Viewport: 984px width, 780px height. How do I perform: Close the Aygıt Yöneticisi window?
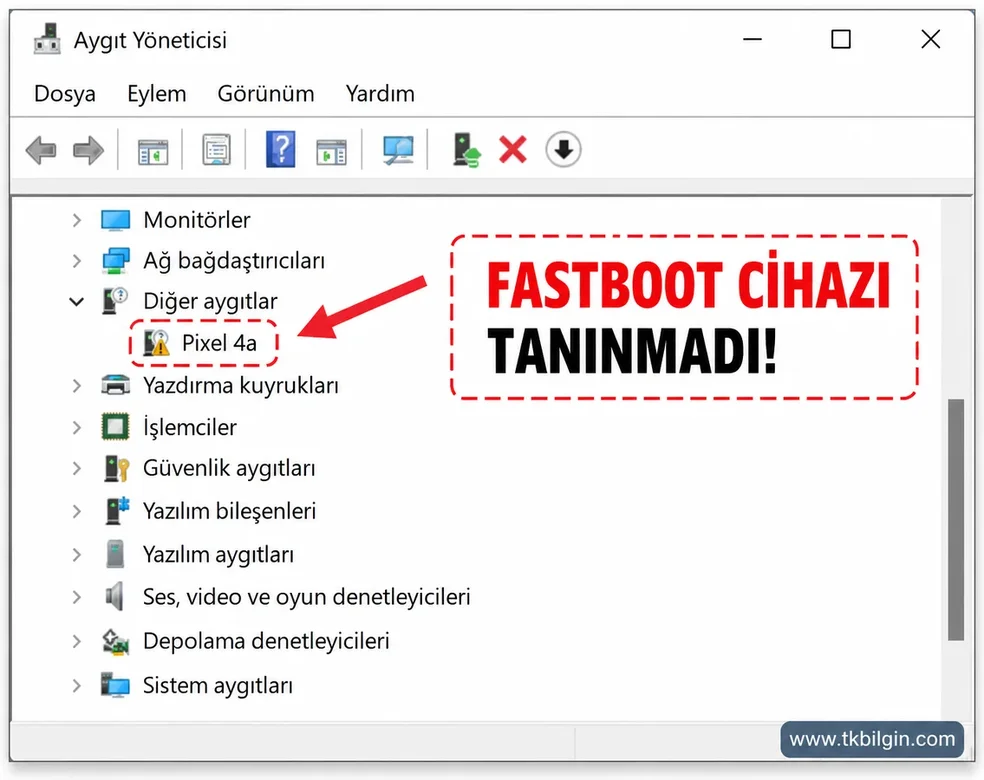(x=931, y=40)
